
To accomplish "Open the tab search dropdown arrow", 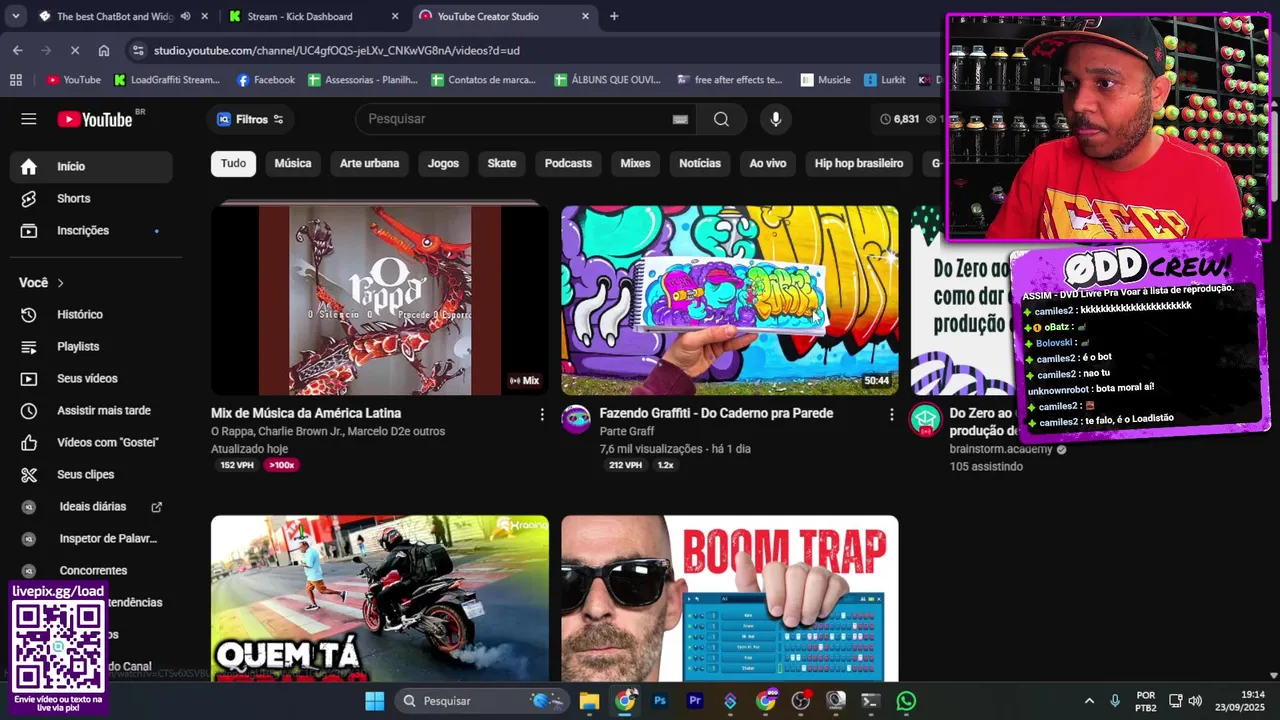I will pyautogui.click(x=15, y=16).
